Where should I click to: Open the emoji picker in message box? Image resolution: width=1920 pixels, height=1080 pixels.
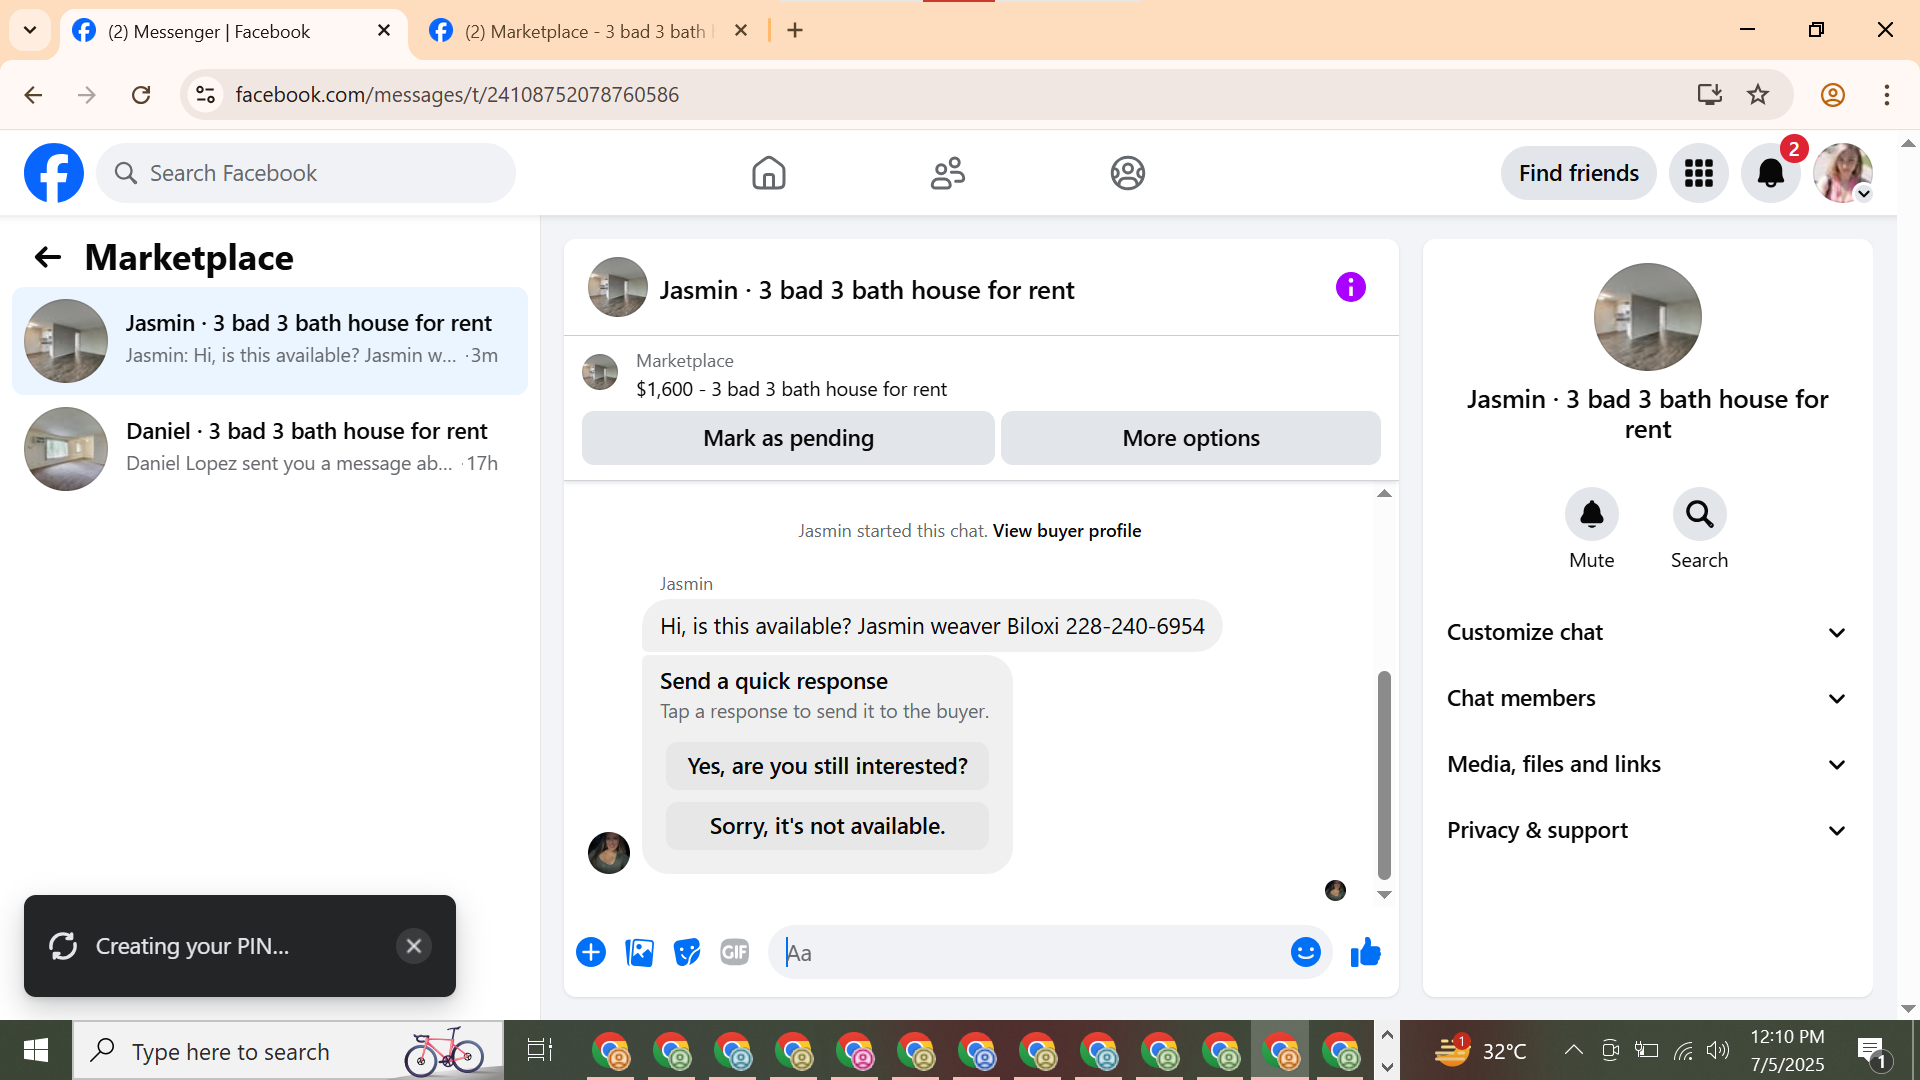pyautogui.click(x=1305, y=953)
